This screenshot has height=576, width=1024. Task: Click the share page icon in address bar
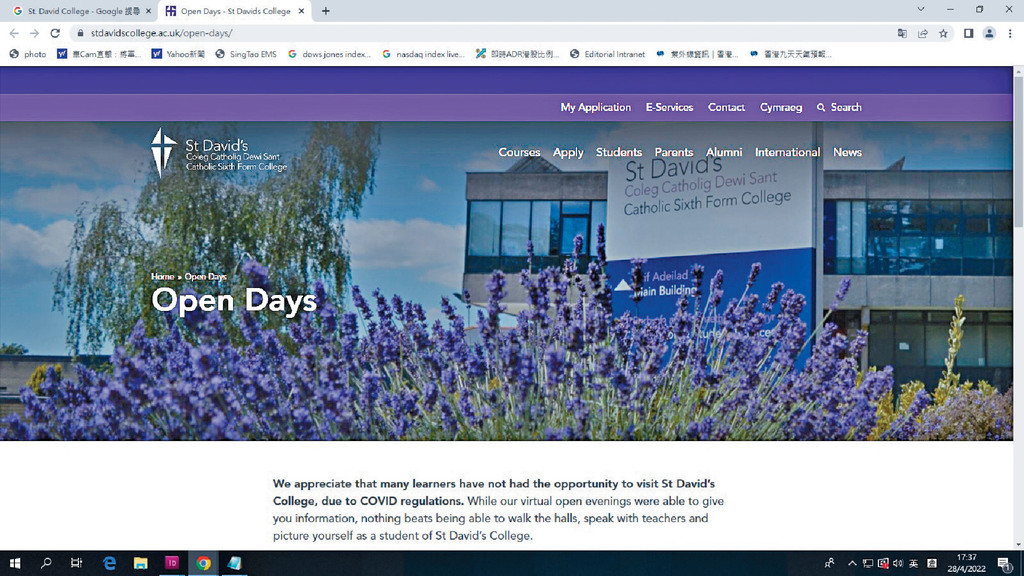click(x=923, y=33)
